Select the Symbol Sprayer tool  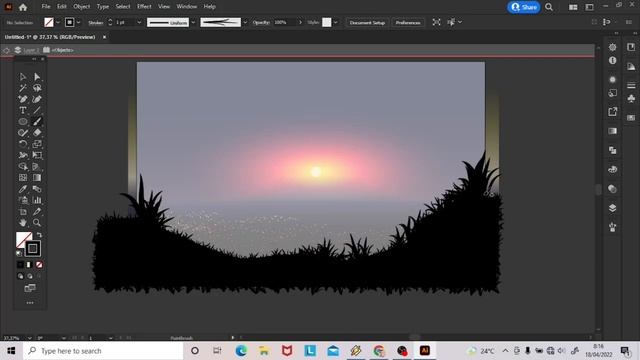click(23, 200)
